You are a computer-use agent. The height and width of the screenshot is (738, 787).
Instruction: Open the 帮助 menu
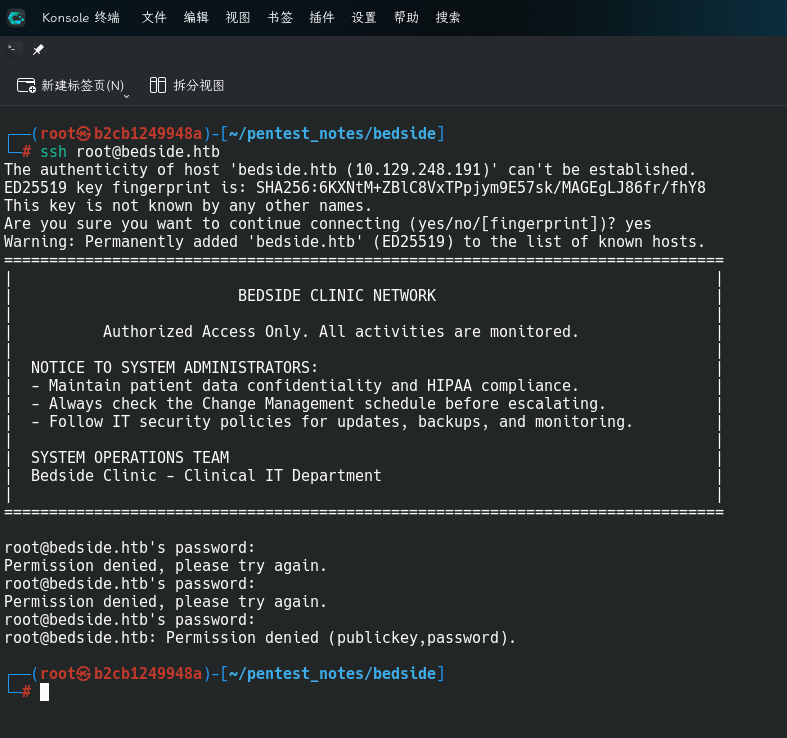point(406,18)
